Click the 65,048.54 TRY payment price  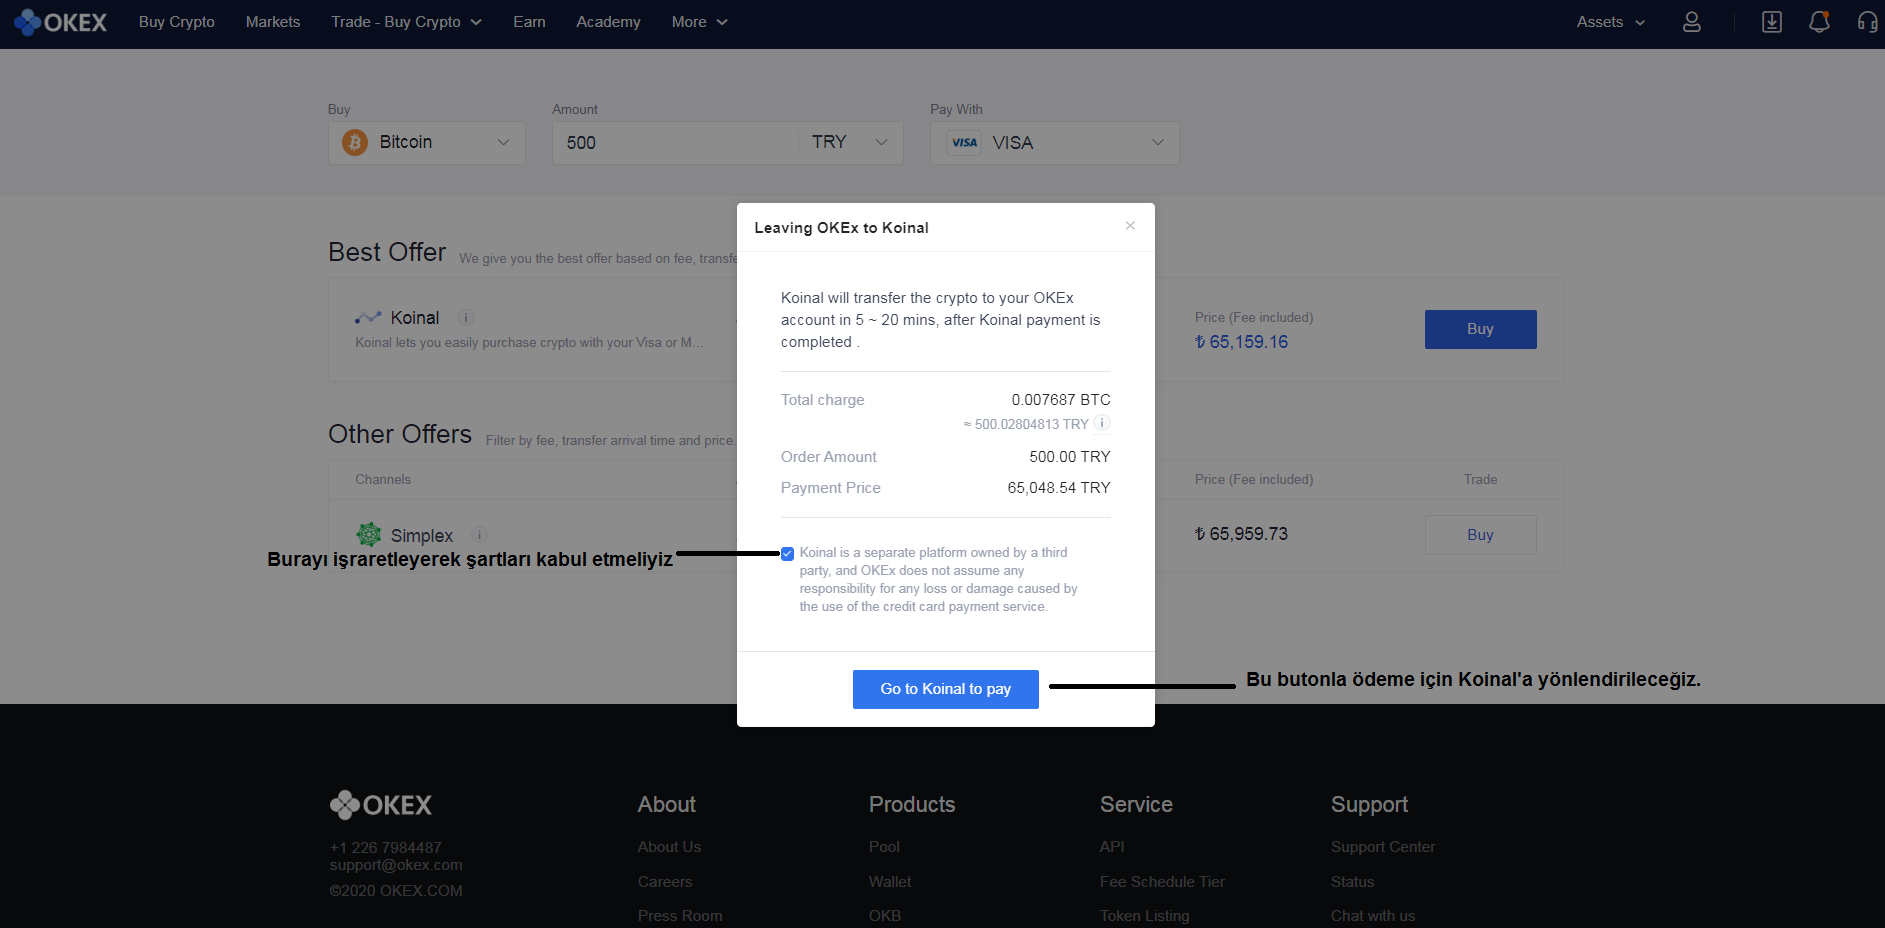1059,488
